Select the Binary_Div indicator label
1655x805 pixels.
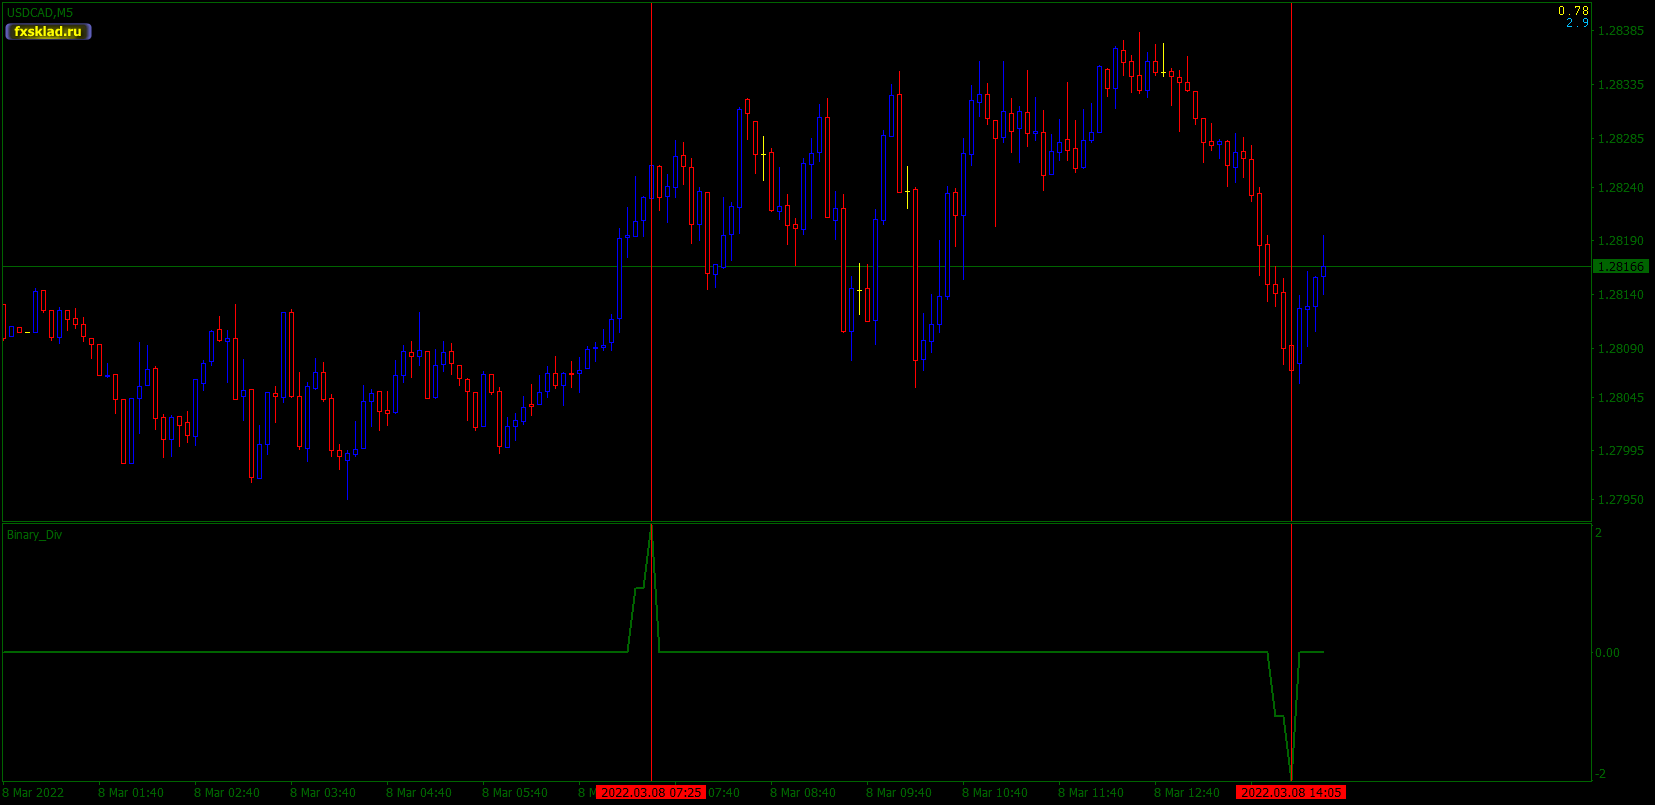(x=34, y=535)
